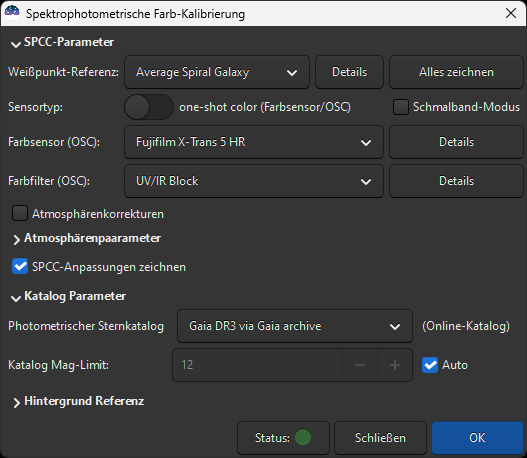Toggle the Sensortyp switch
The height and width of the screenshot is (458, 527).
(x=149, y=107)
